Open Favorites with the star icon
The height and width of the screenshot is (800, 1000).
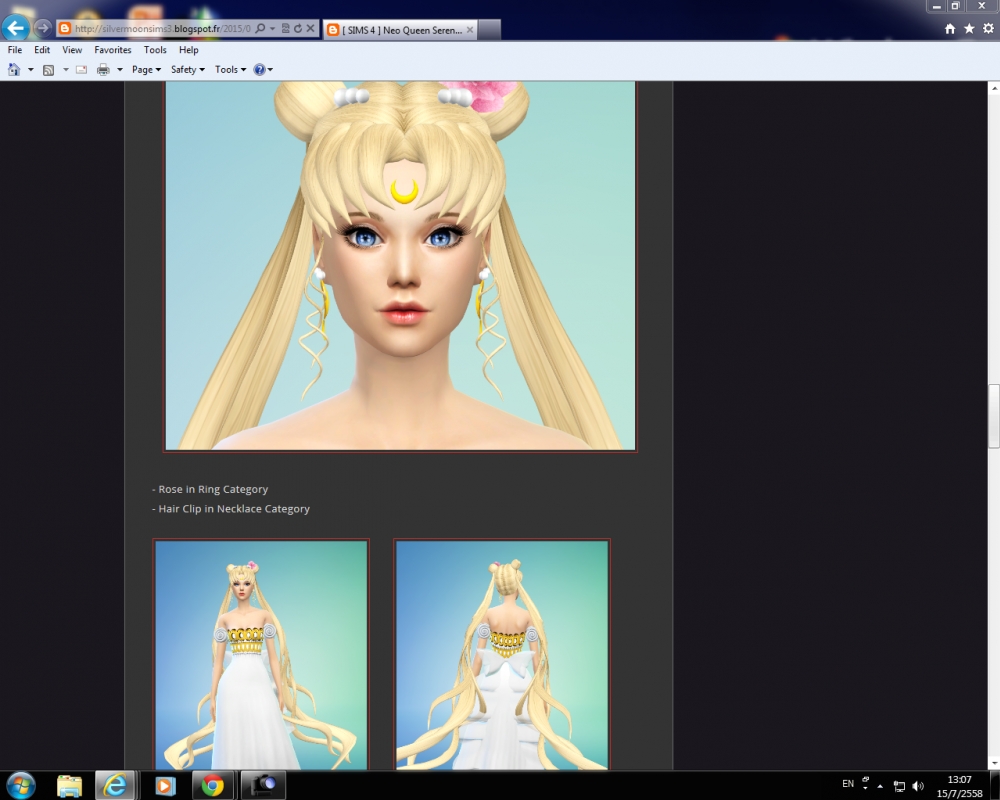point(969,29)
